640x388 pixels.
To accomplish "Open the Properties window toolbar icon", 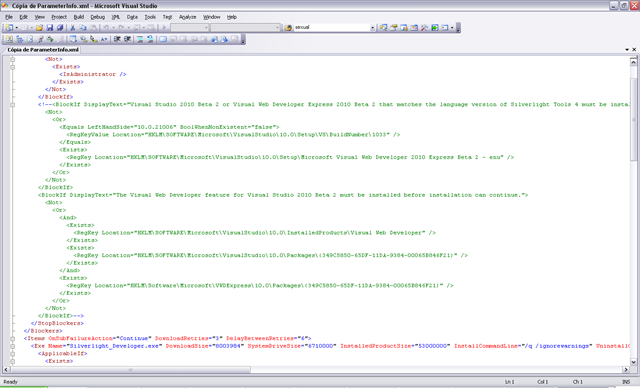I will click(393, 27).
